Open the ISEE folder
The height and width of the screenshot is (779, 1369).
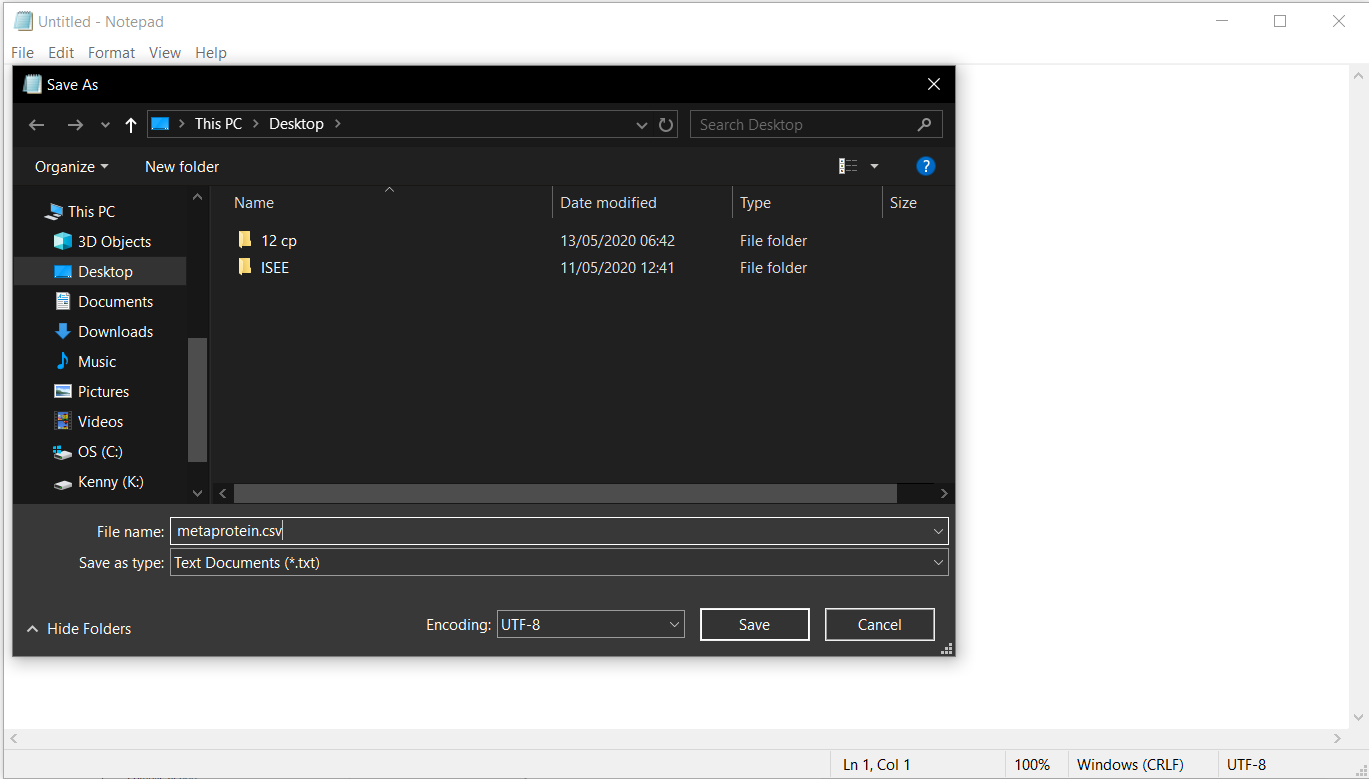tap(274, 267)
